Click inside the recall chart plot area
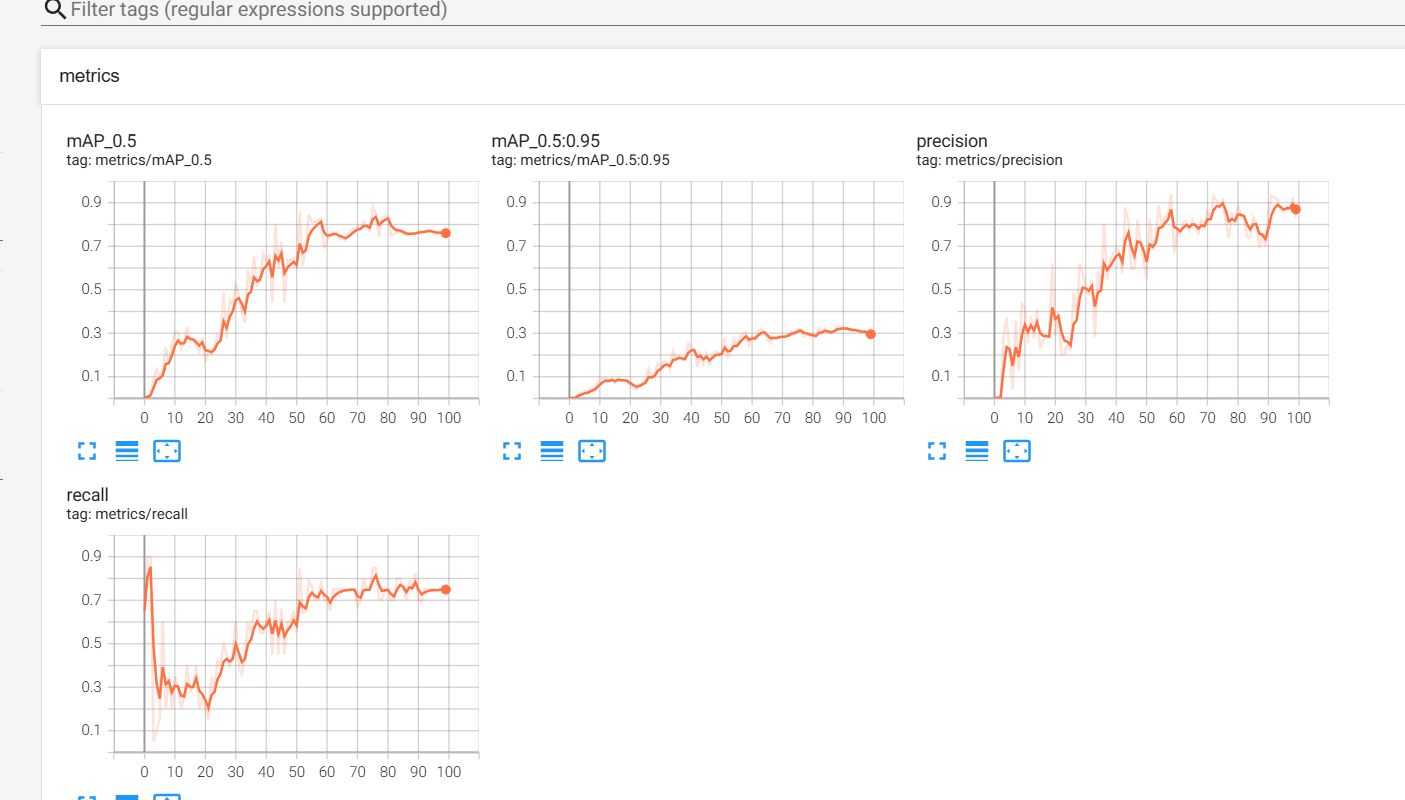This screenshot has width=1405, height=800. click(x=297, y=644)
